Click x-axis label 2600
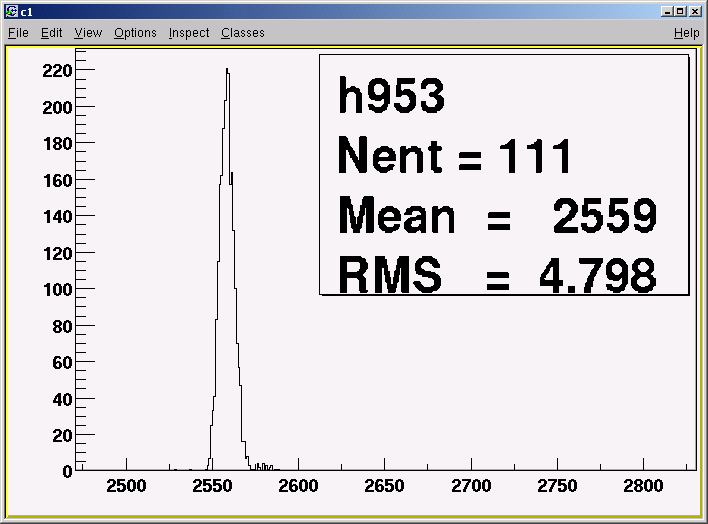The height and width of the screenshot is (524, 708). [298, 486]
